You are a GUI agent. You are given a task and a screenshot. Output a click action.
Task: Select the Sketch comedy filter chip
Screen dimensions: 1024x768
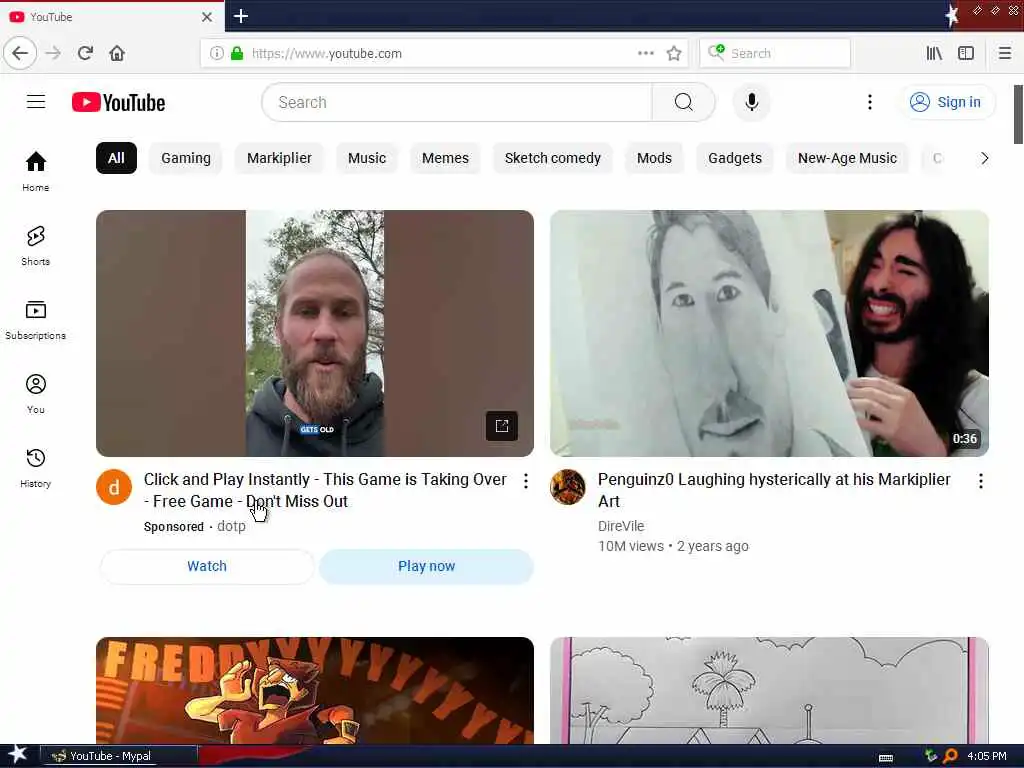point(552,158)
